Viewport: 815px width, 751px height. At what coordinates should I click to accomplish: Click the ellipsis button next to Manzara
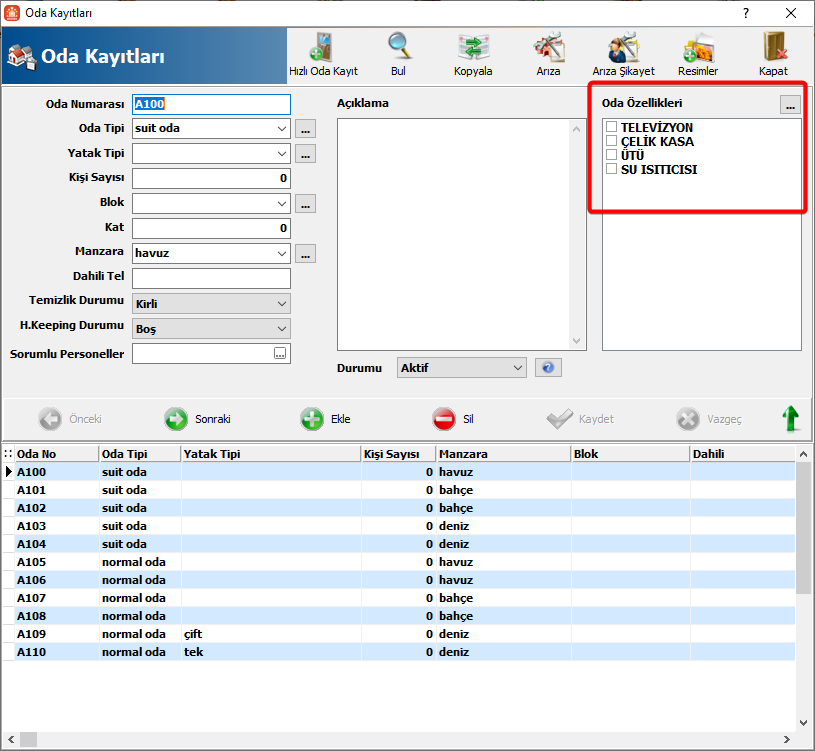click(306, 254)
